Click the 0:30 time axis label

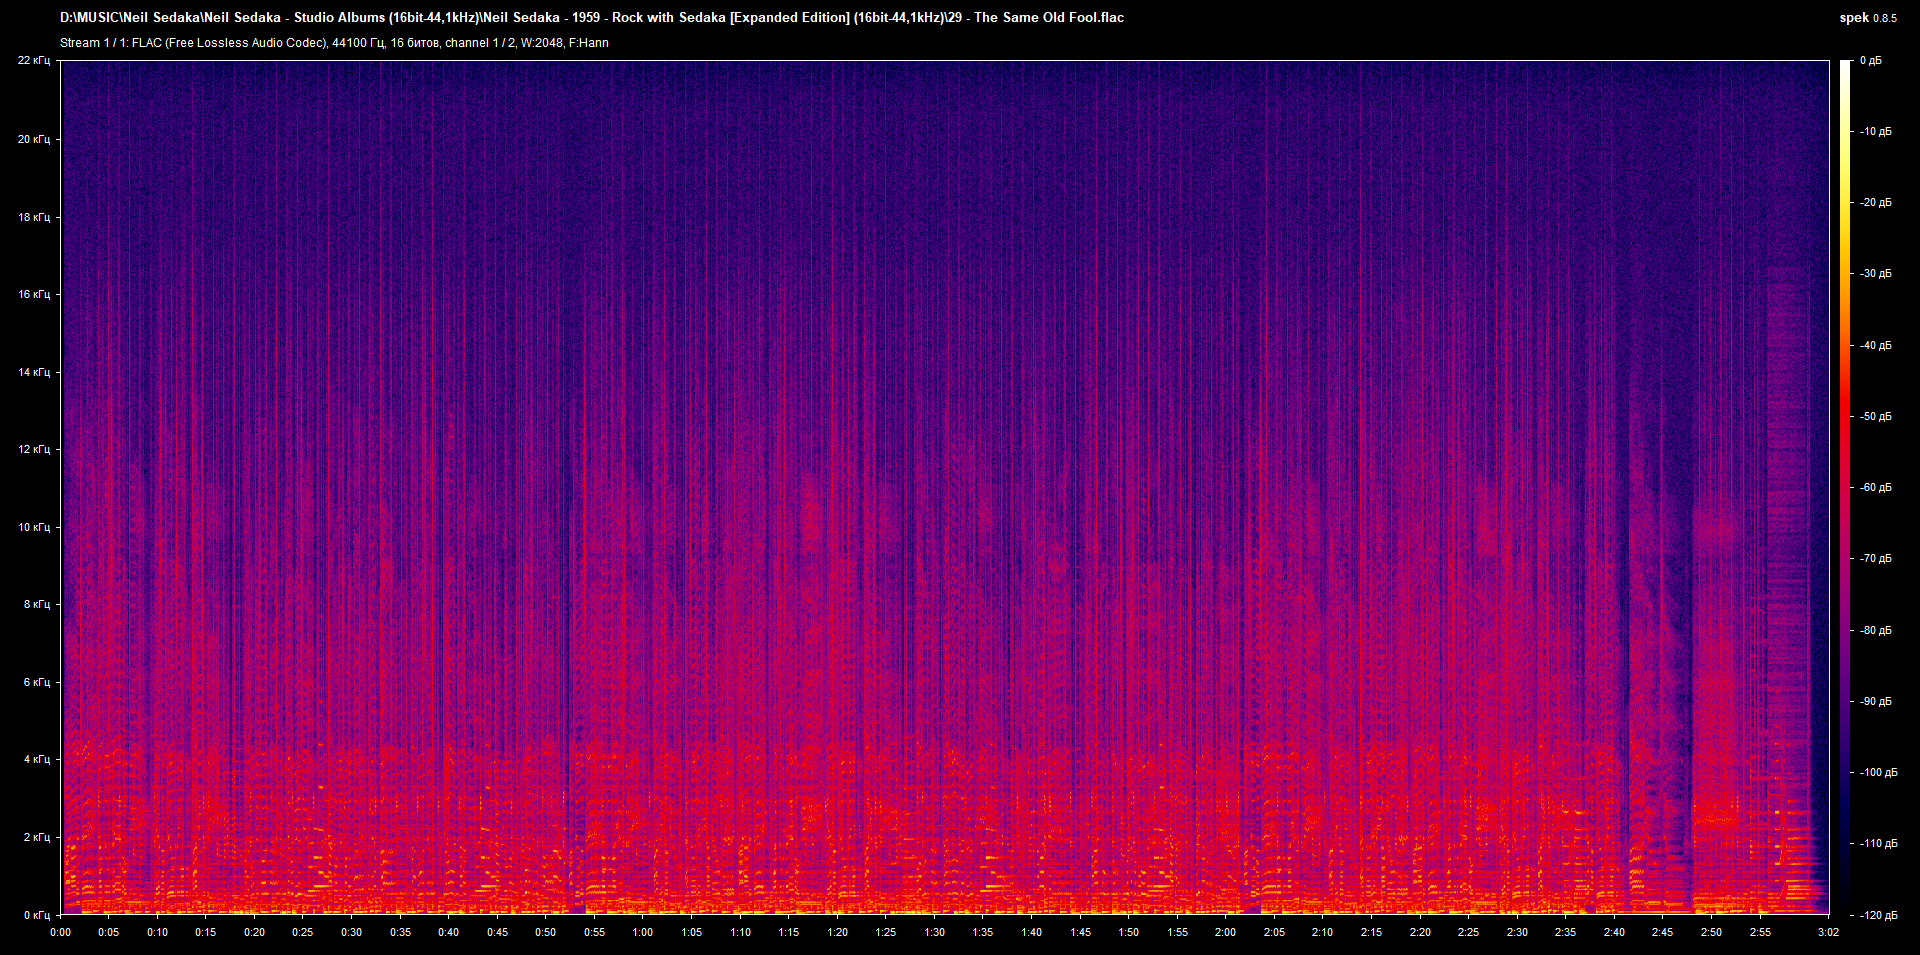tap(351, 932)
